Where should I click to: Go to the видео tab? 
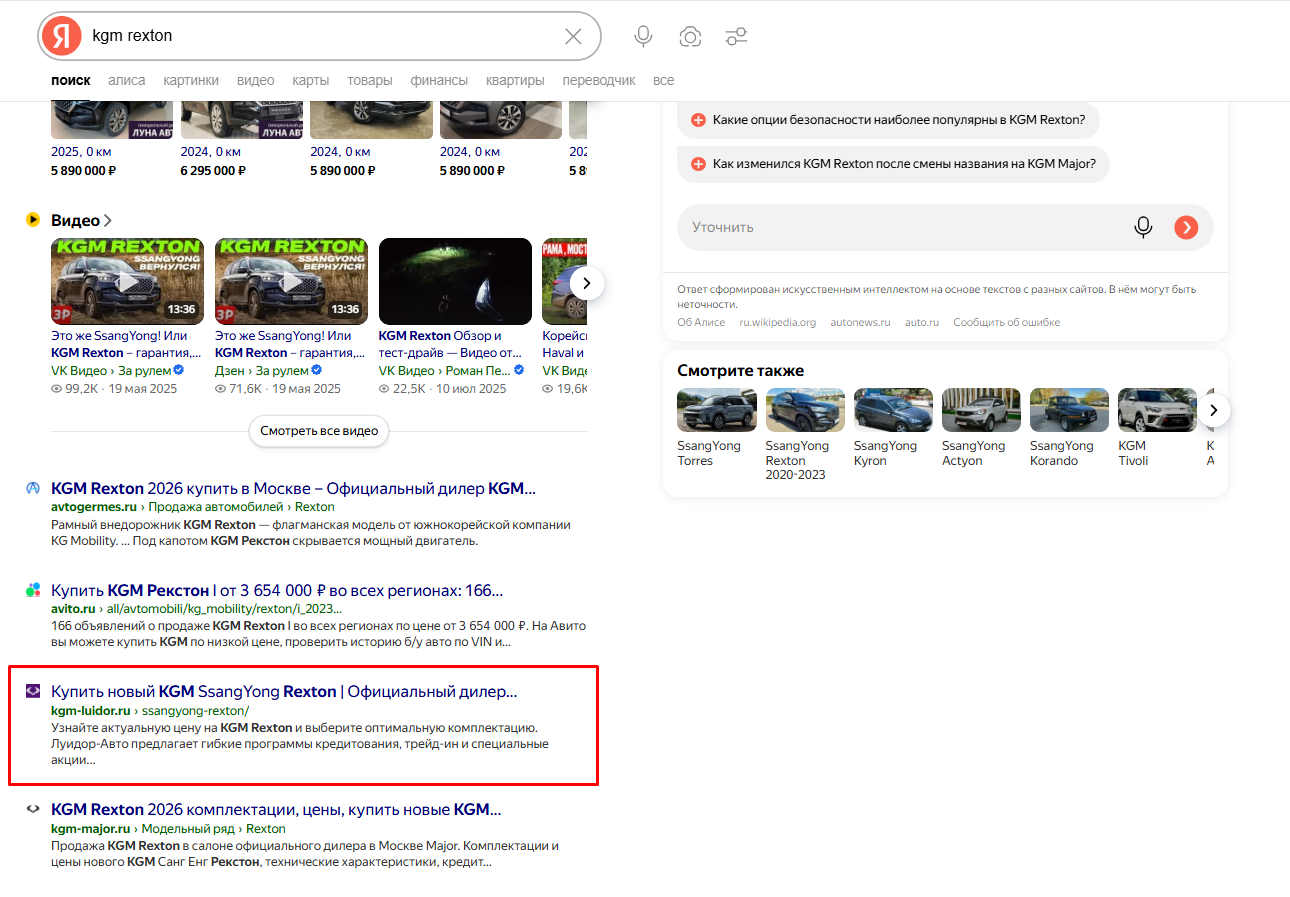click(x=256, y=80)
